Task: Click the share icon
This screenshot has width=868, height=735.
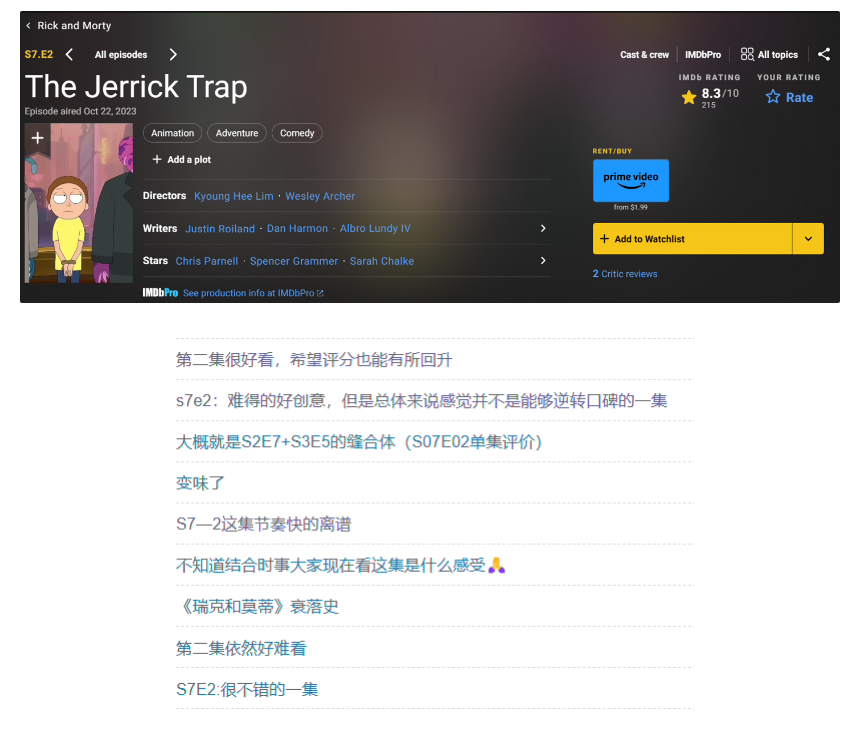Action: tap(824, 54)
